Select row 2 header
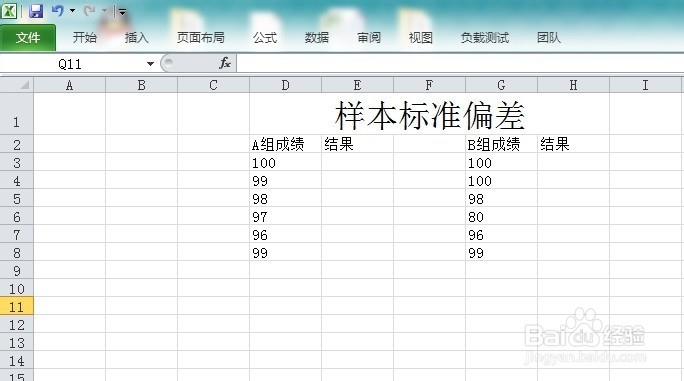 pyautogui.click(x=17, y=144)
